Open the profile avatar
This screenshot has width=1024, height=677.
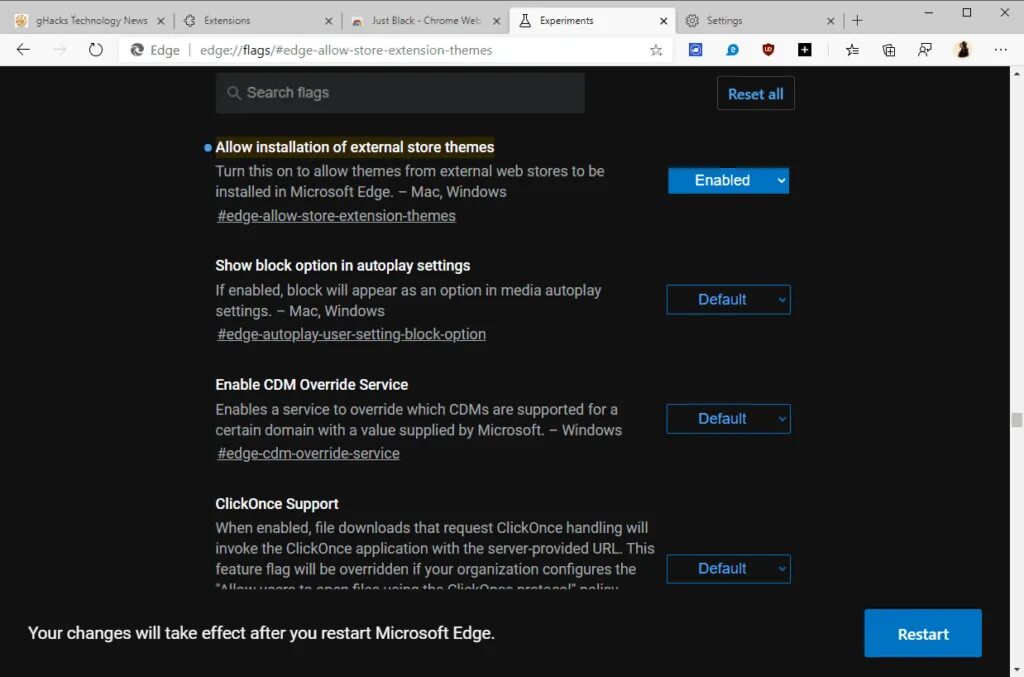tap(963, 50)
